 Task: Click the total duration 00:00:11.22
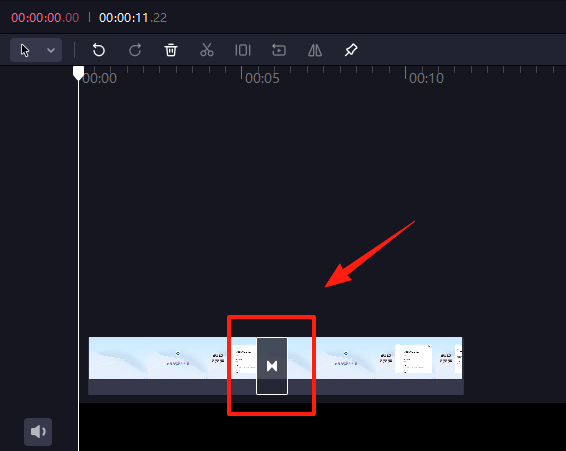[133, 18]
